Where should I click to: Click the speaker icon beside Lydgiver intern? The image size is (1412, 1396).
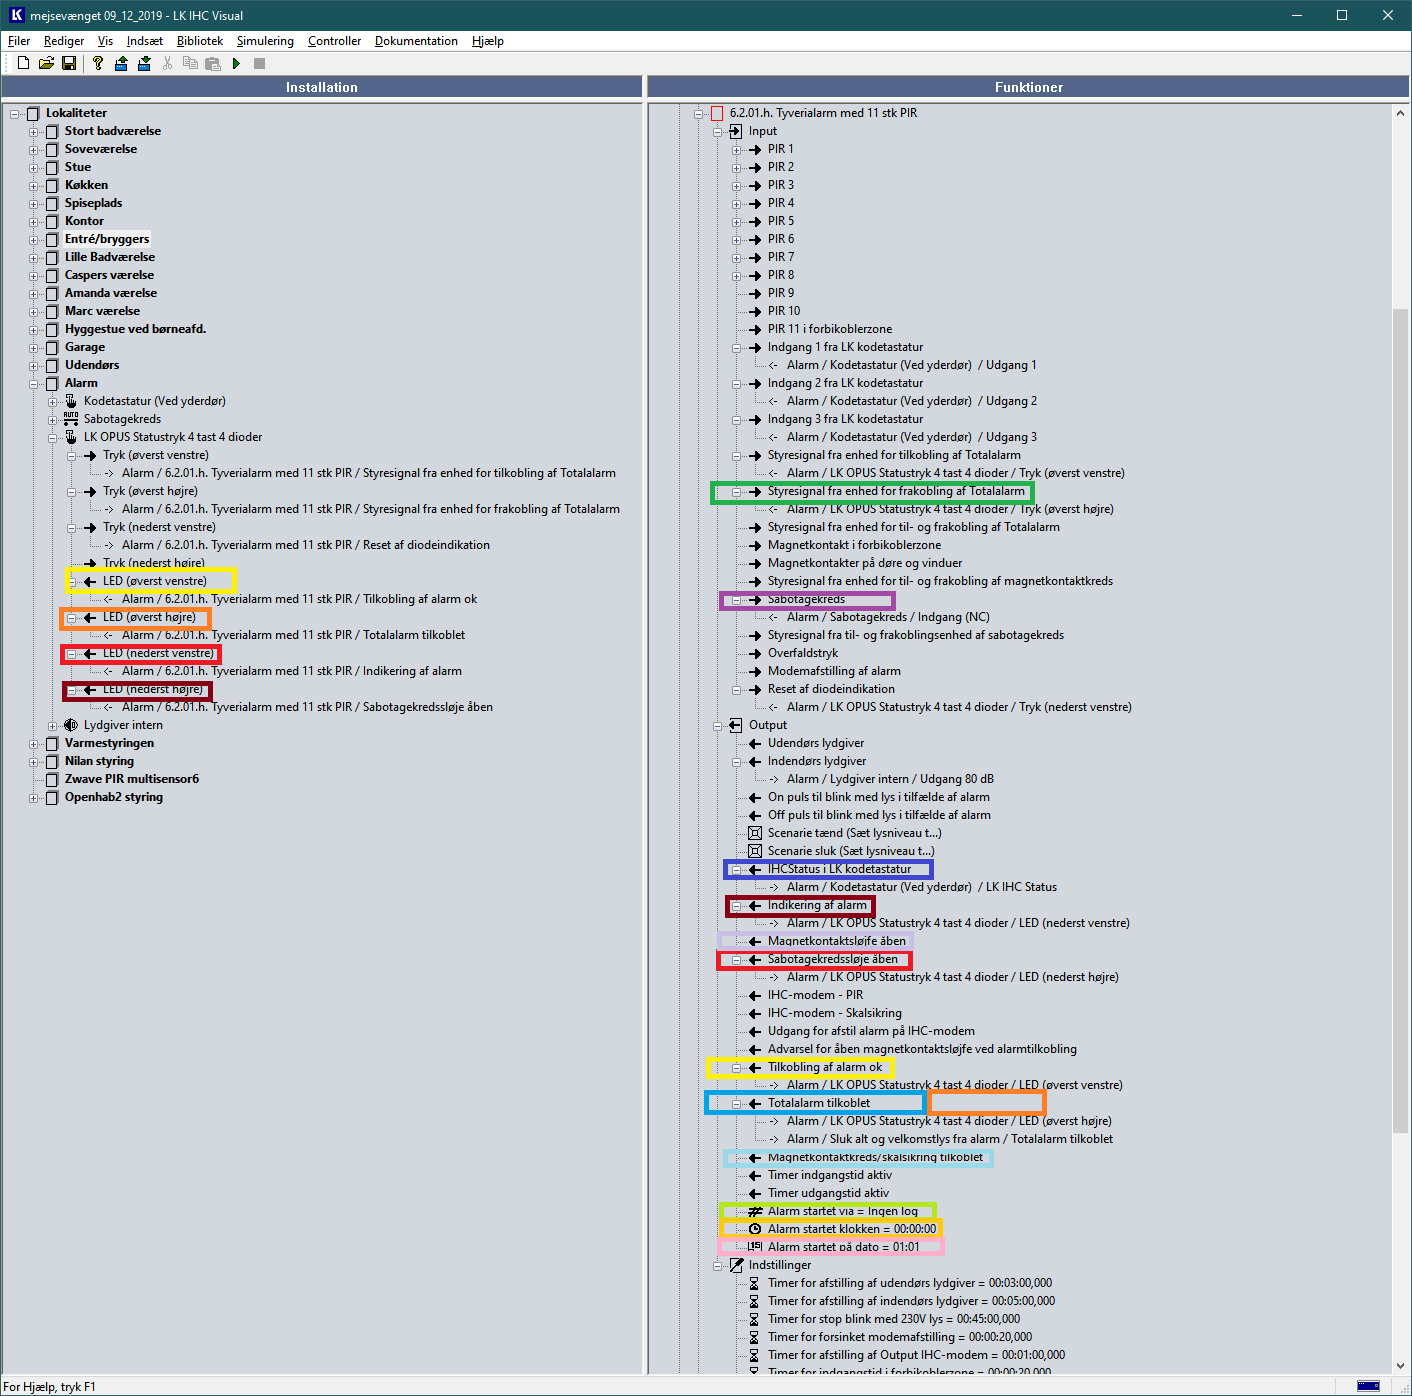coord(71,725)
